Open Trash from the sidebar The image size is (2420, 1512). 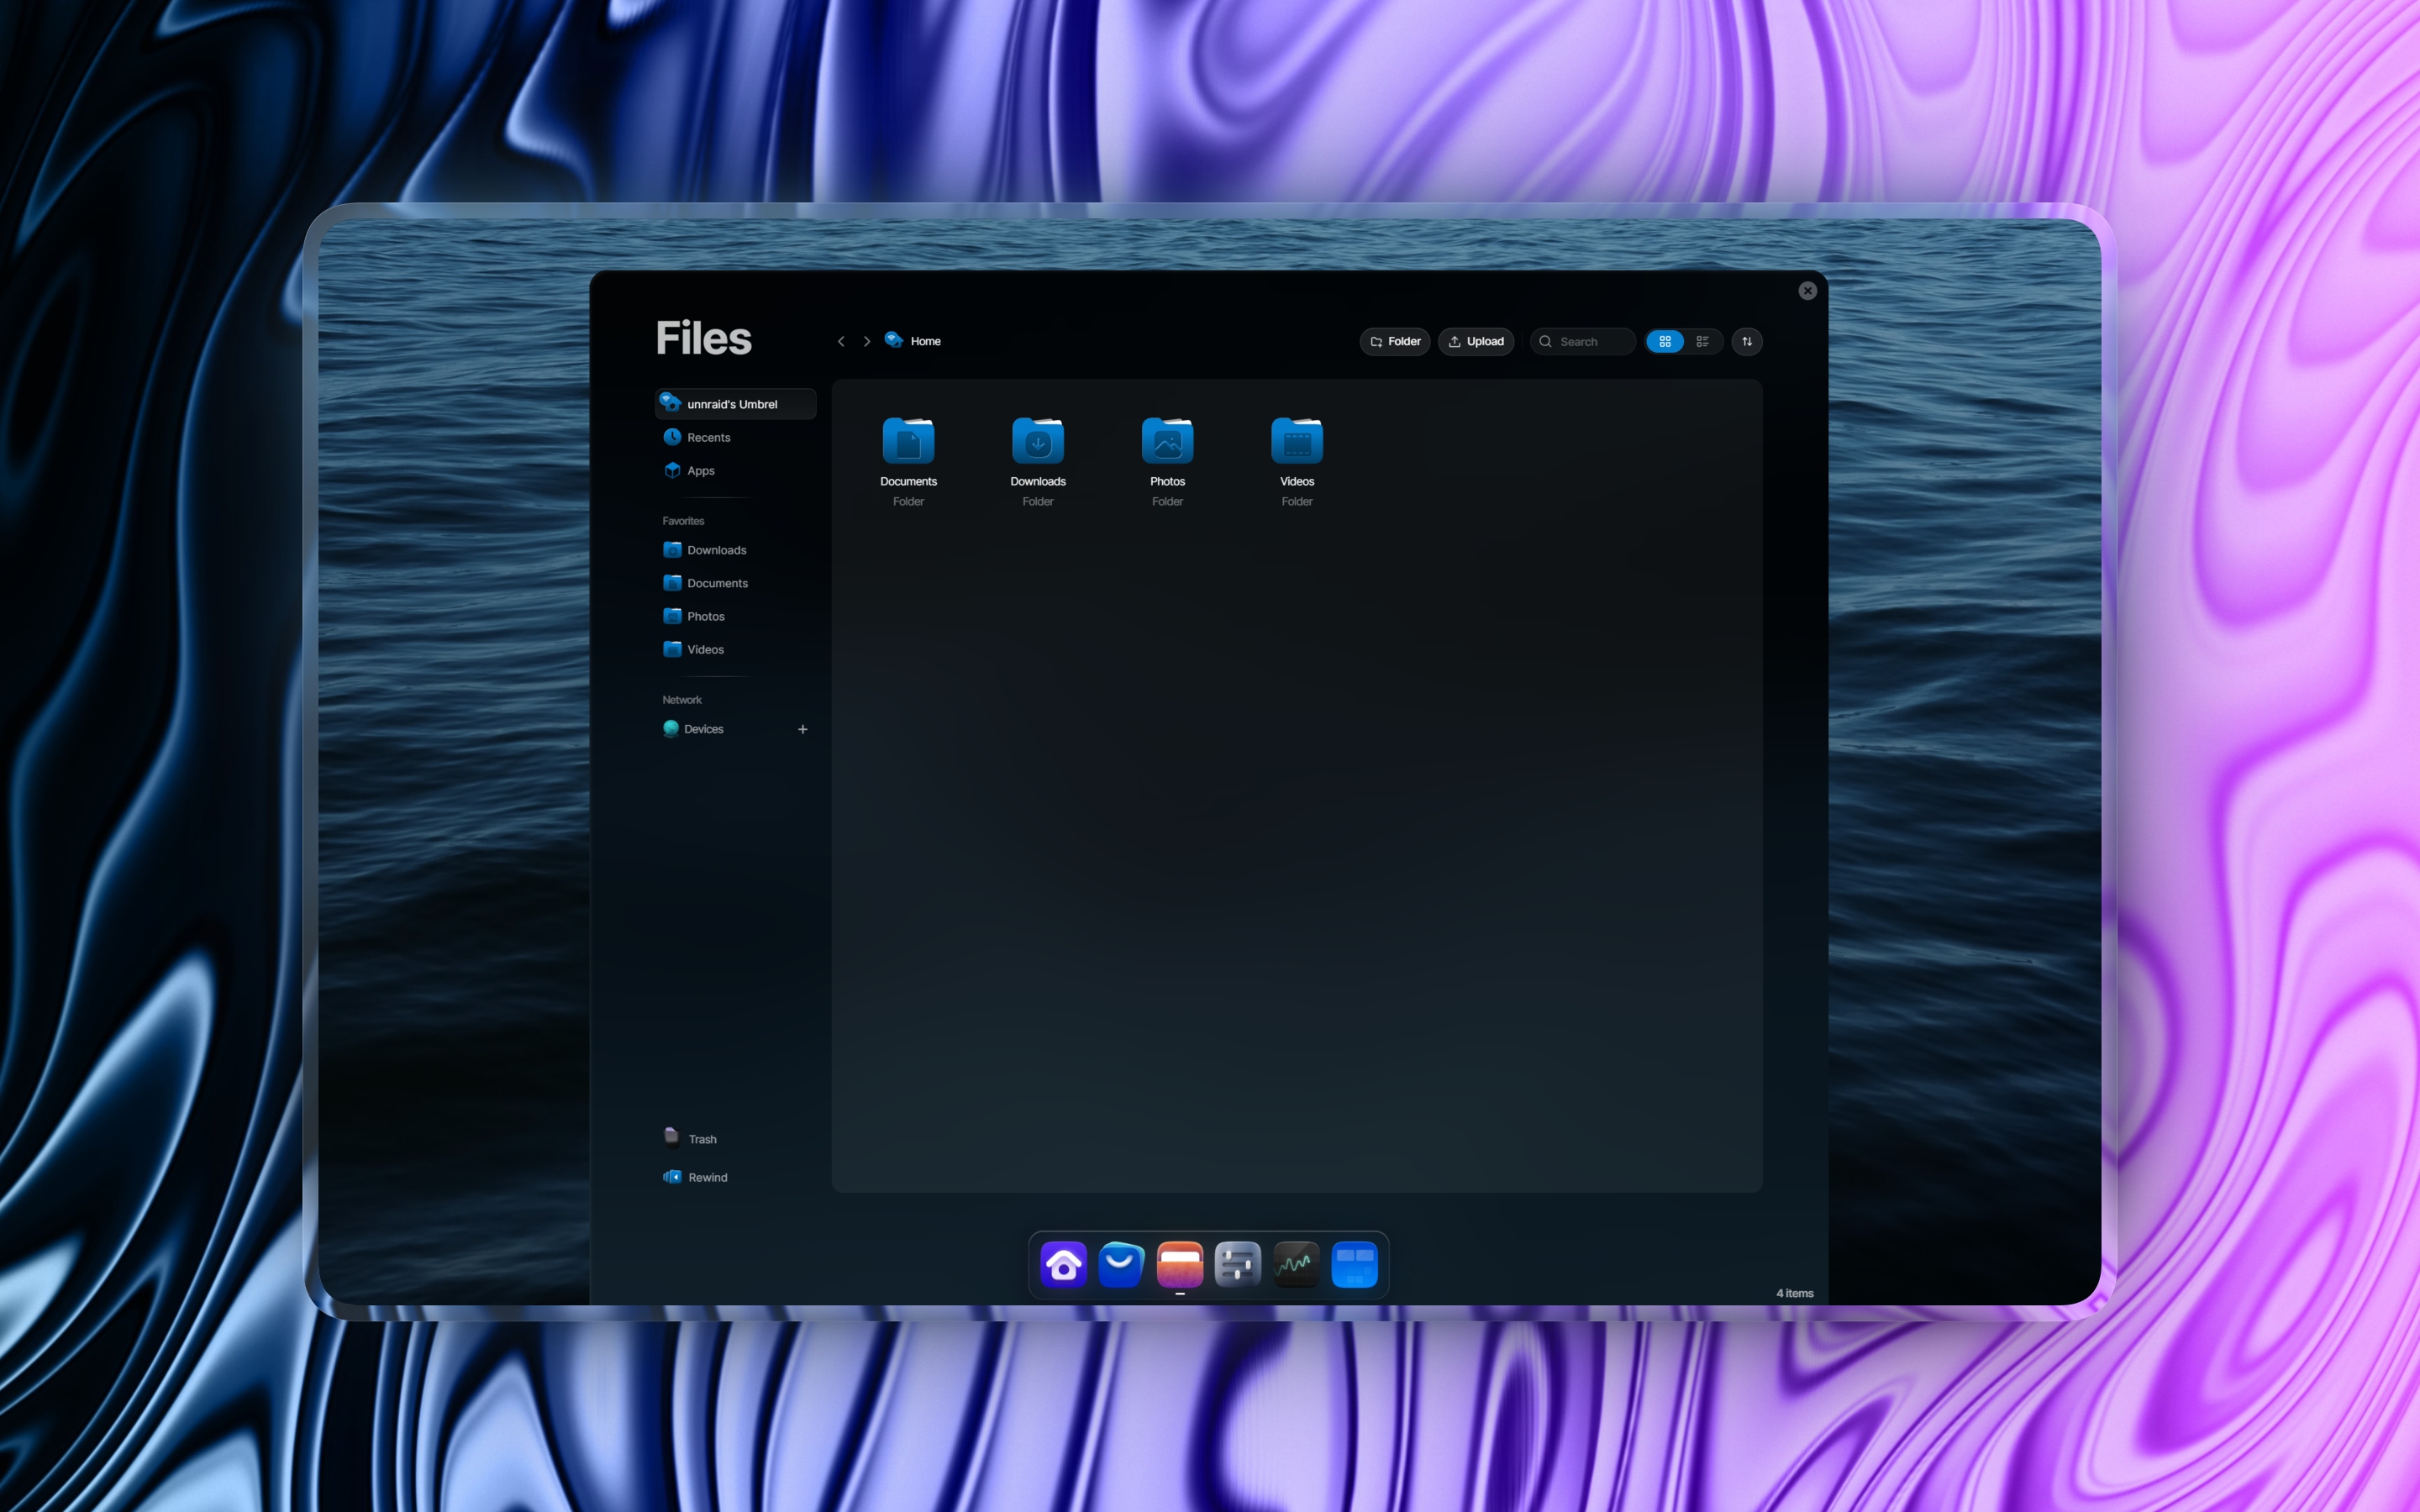tap(702, 1138)
